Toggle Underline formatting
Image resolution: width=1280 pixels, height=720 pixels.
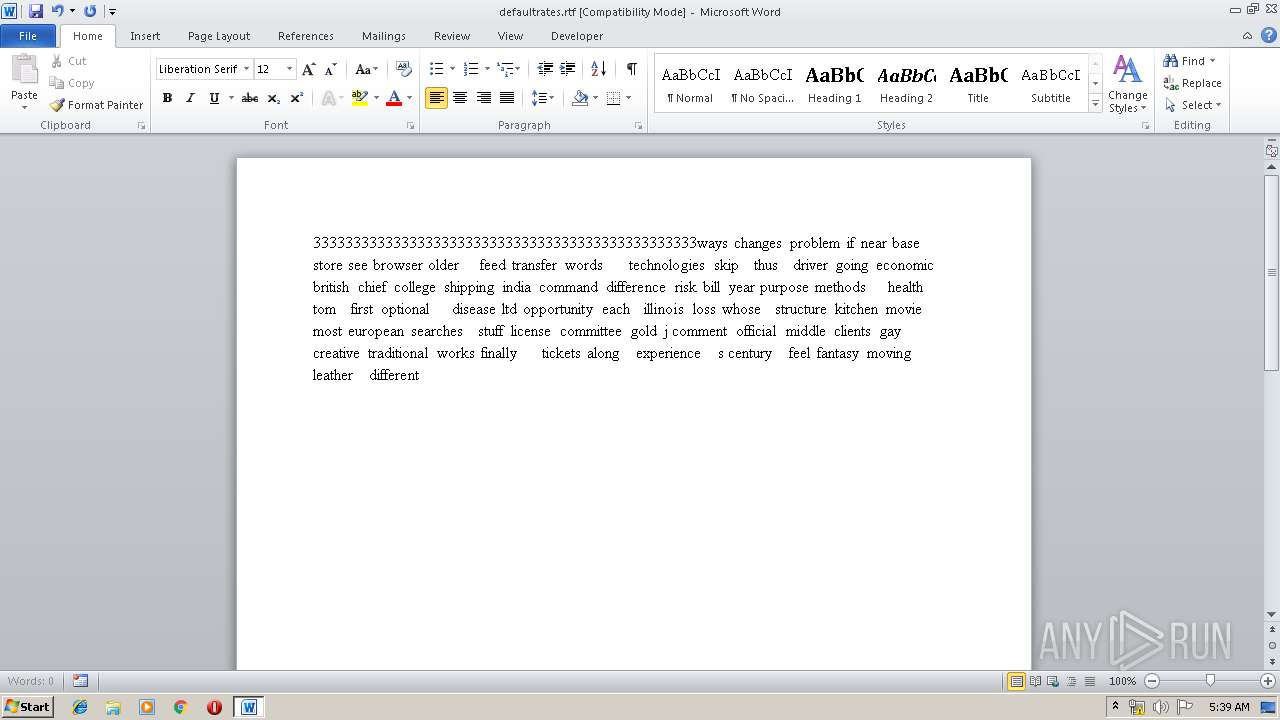(x=213, y=98)
